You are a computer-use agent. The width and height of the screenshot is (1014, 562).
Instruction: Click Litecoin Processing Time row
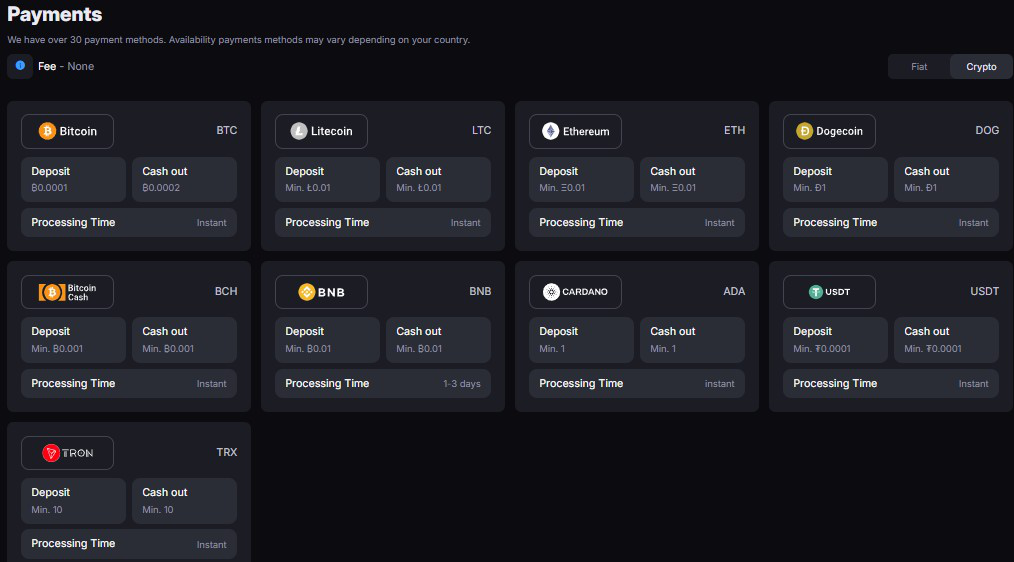tap(383, 222)
